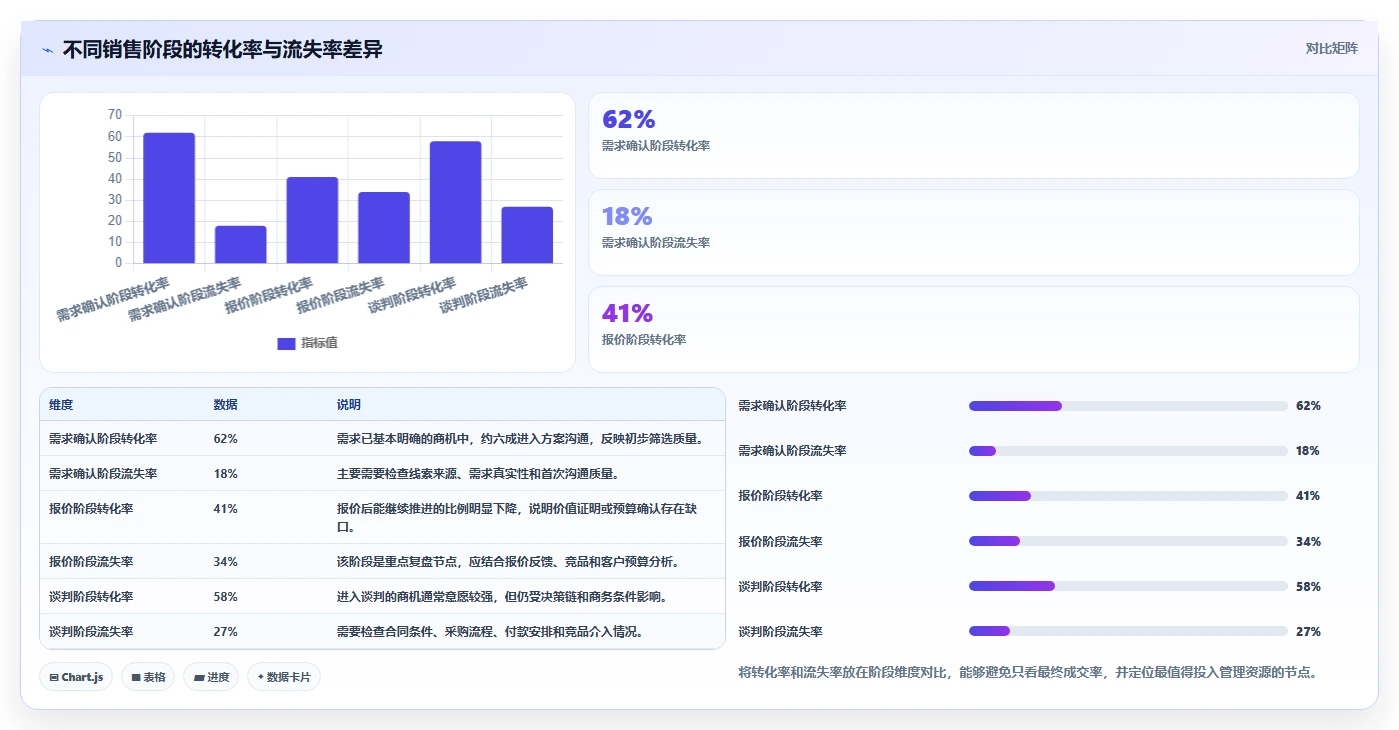This screenshot has height=730, width=1399.
Task: Click the lightning icon beside the dashboard title
Action: 47,50
